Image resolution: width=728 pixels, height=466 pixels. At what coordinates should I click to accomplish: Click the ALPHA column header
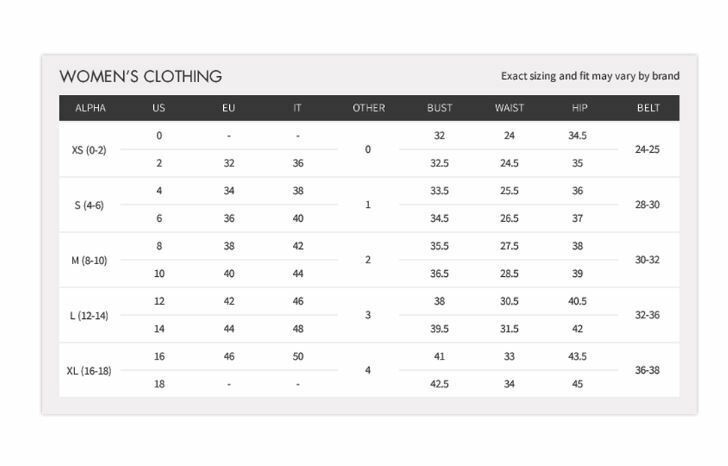(x=90, y=108)
